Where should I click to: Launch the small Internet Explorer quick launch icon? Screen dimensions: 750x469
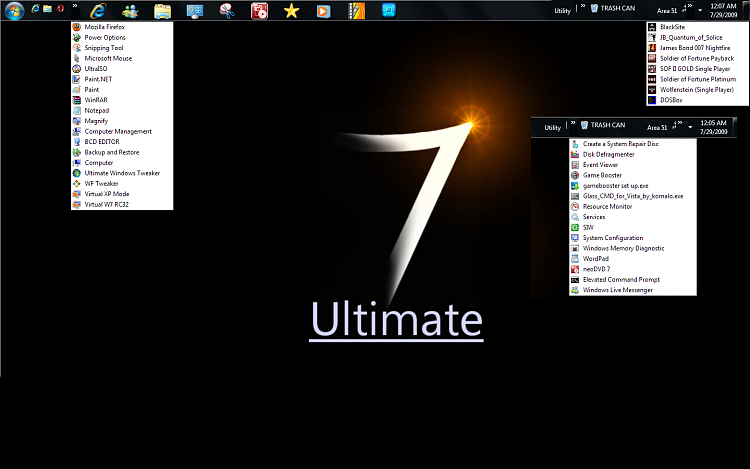[35, 9]
